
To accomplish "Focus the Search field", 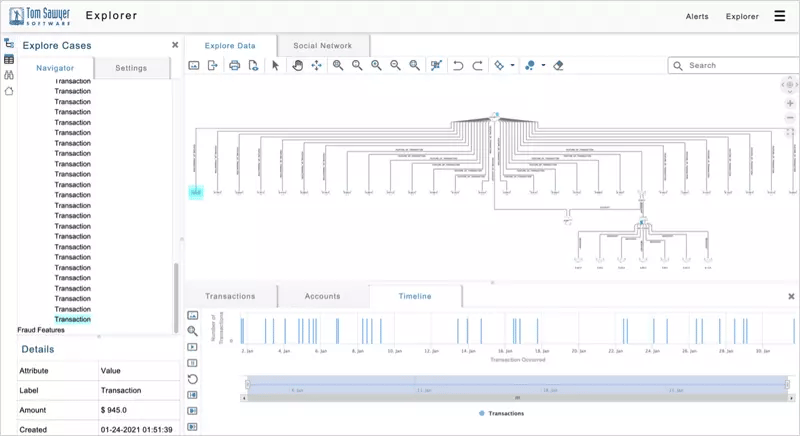I will (x=735, y=65).
